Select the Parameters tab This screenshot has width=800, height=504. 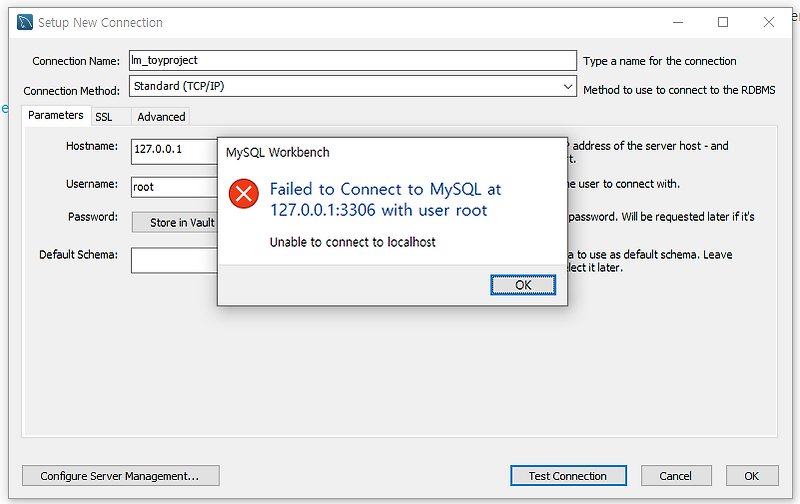(x=56, y=115)
